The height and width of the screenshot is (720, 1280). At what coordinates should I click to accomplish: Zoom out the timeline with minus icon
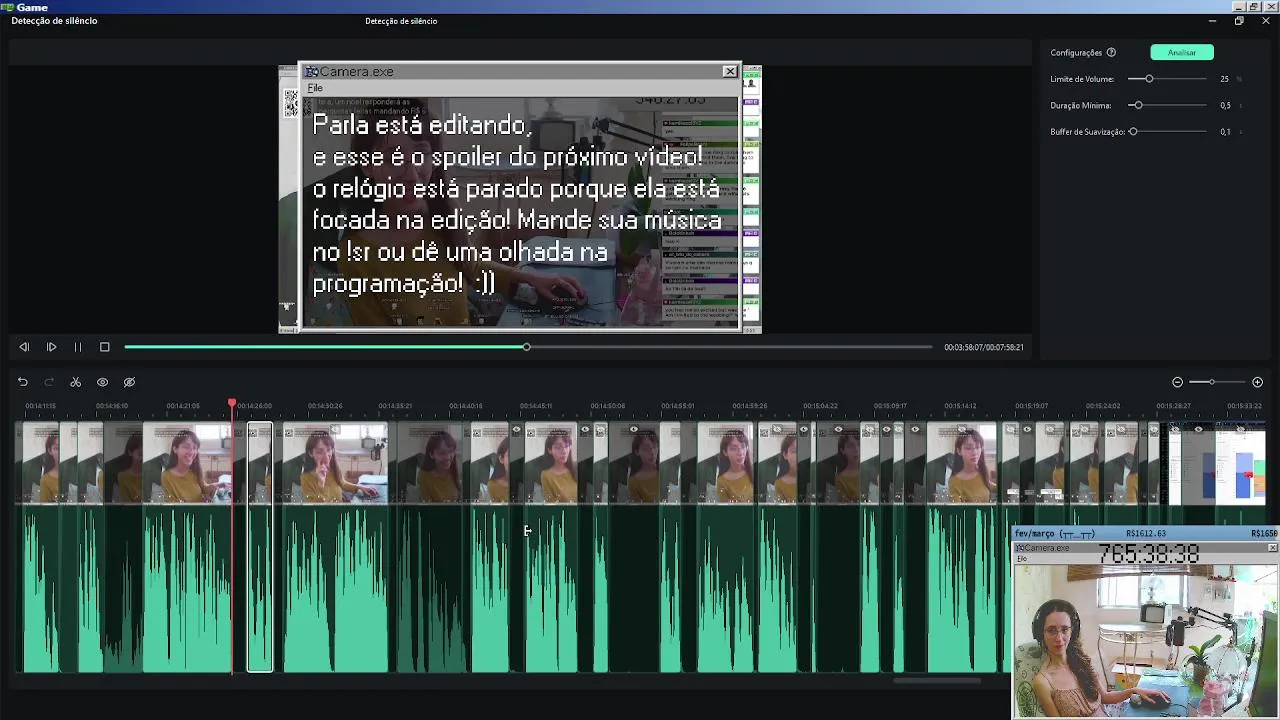(1177, 382)
